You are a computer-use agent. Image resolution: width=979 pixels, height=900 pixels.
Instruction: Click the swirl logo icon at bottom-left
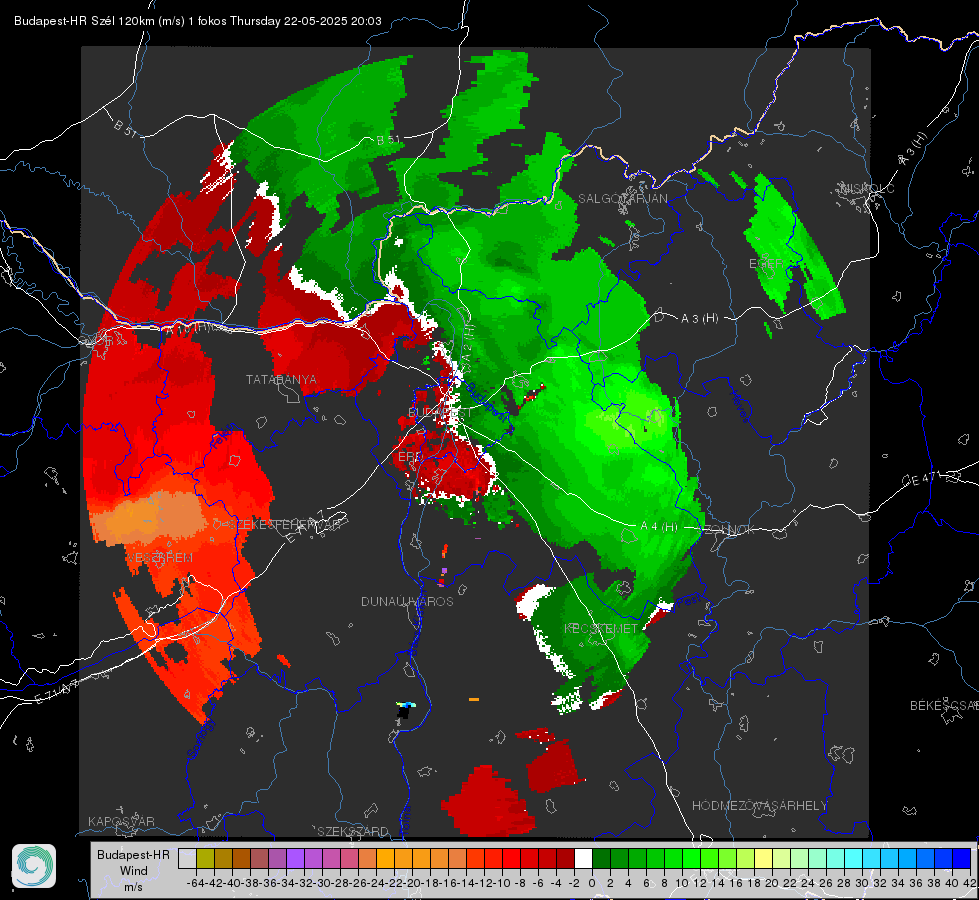(x=34, y=866)
